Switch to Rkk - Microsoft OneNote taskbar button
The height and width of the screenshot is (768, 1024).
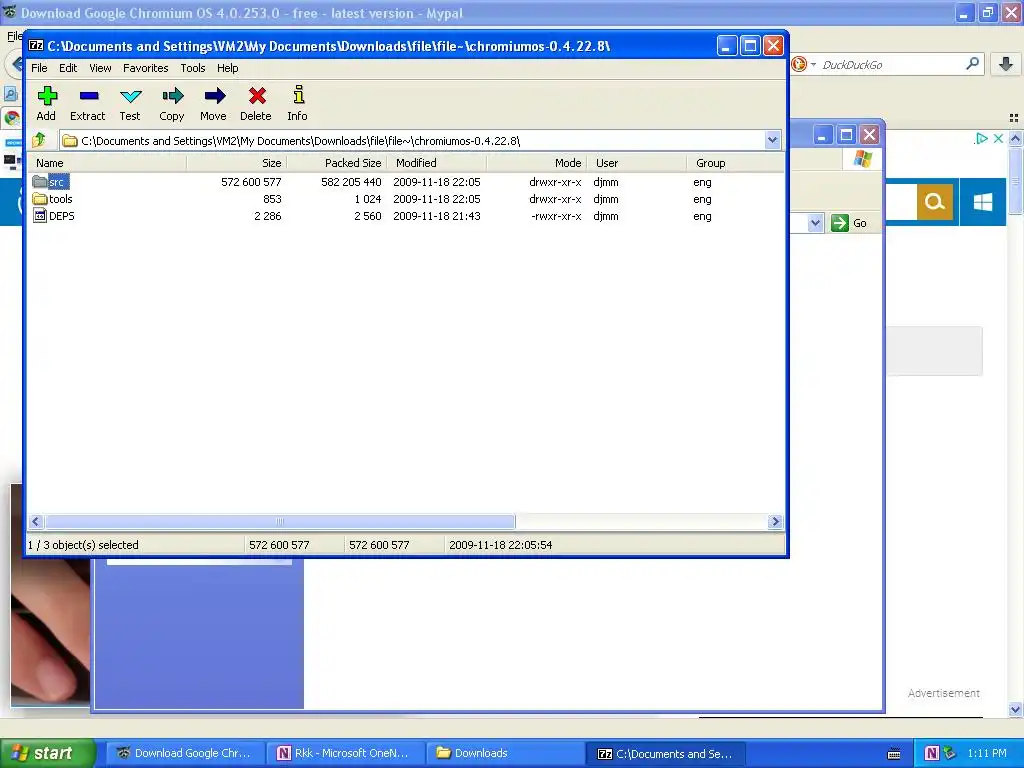(345, 753)
